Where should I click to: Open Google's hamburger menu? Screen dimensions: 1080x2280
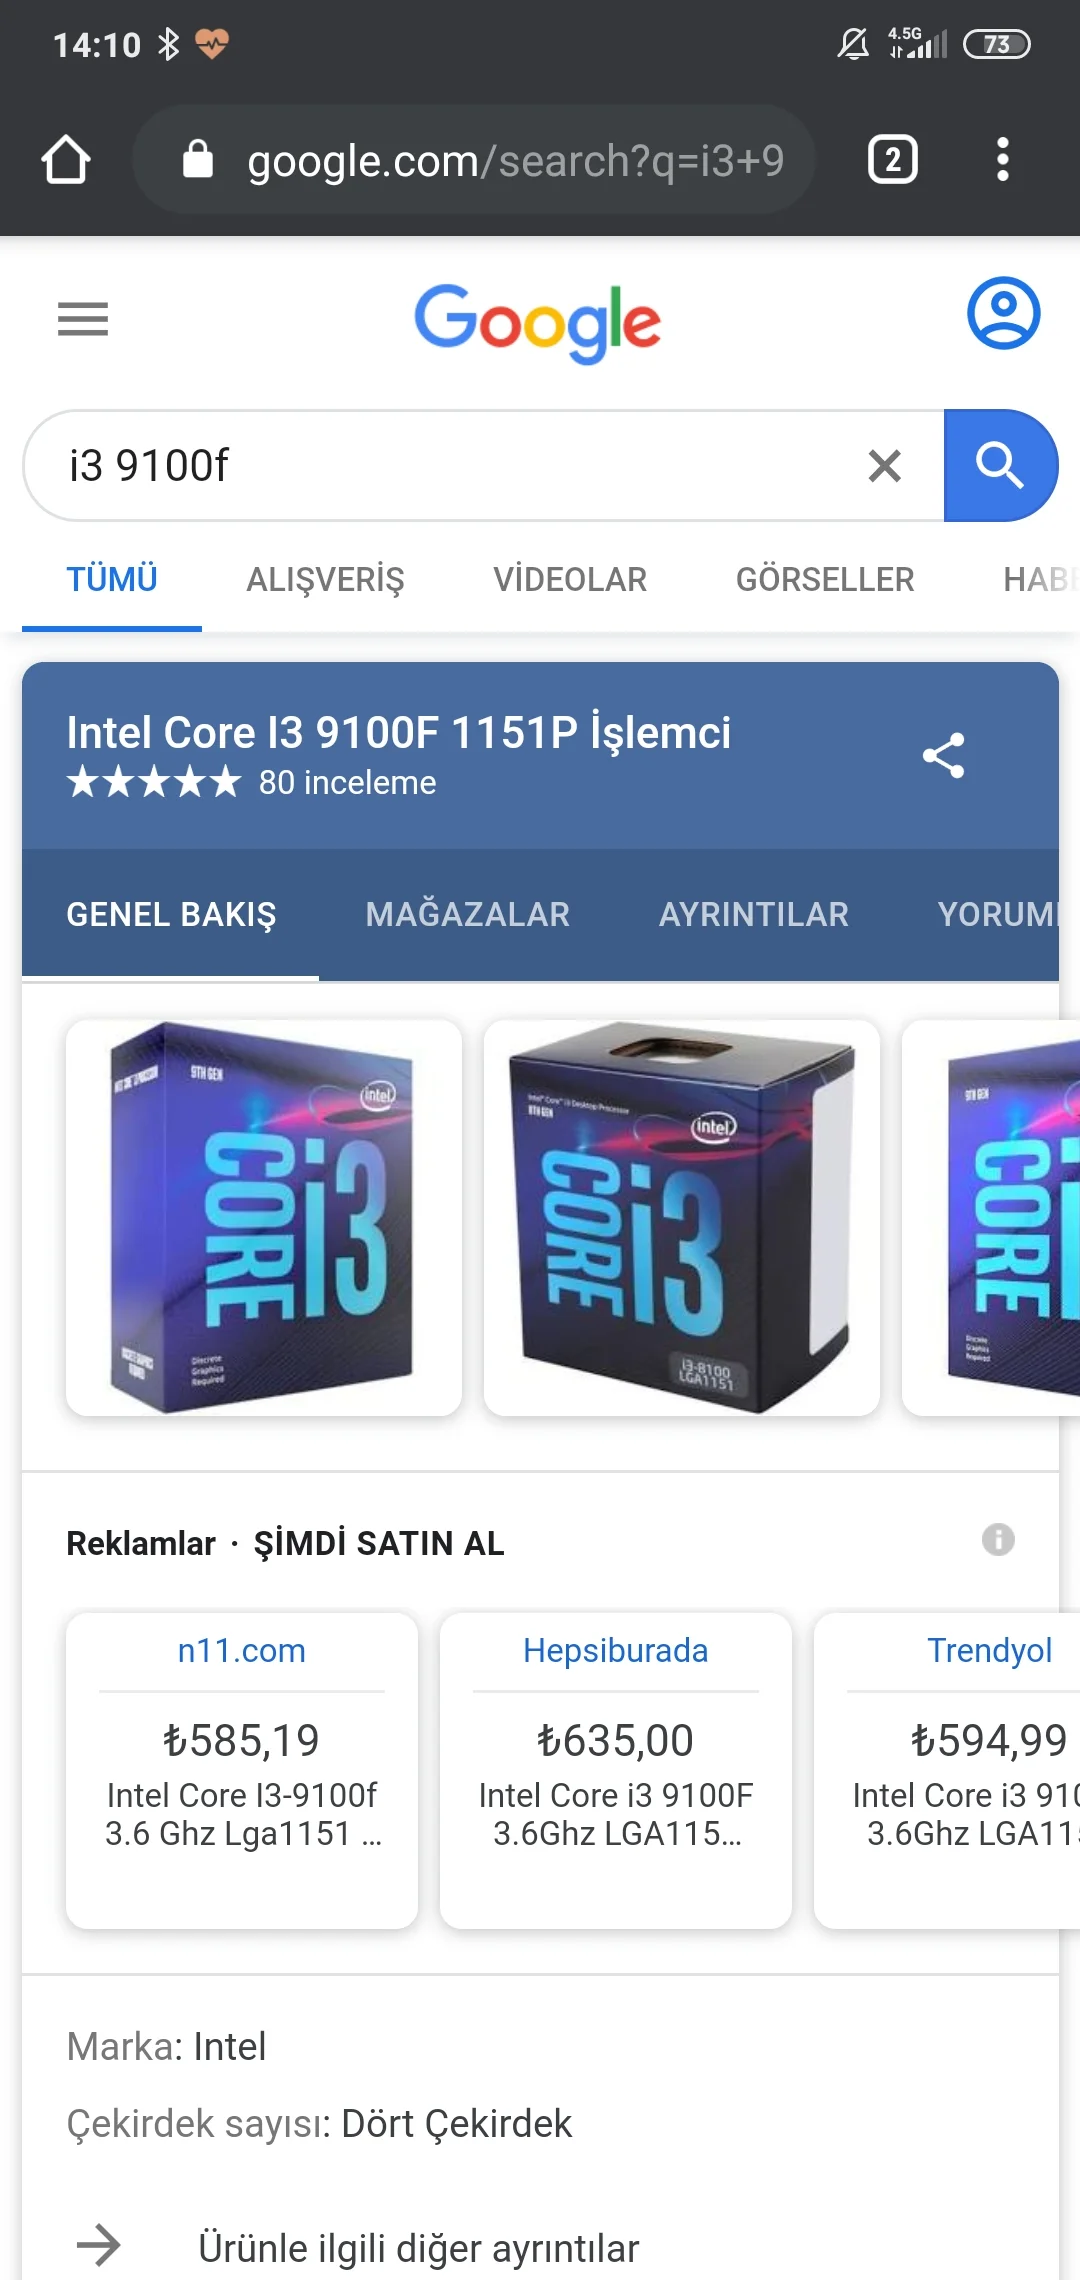click(83, 319)
